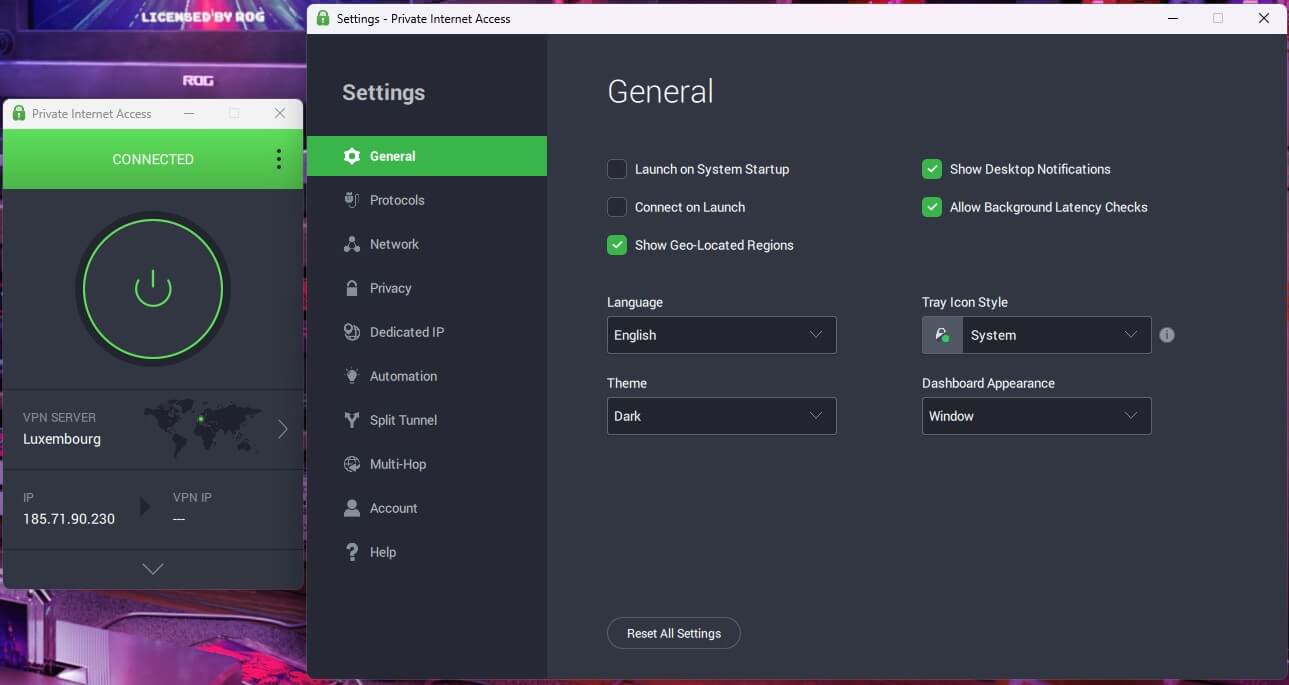The width and height of the screenshot is (1289, 685).
Task: Expand the PIA dashboard with bottom chevron
Action: point(153,569)
